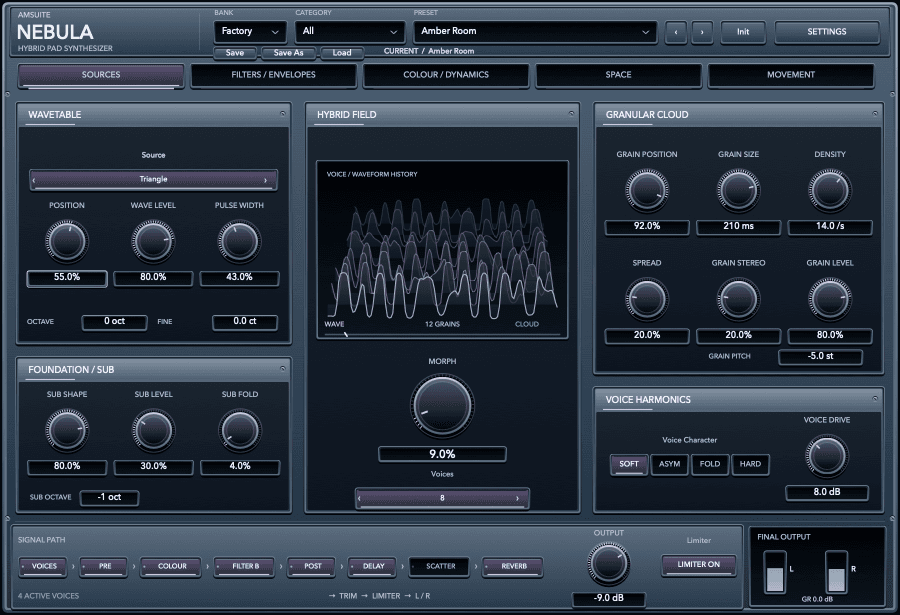Select ASYM voice character
This screenshot has width=900, height=615.
669,464
